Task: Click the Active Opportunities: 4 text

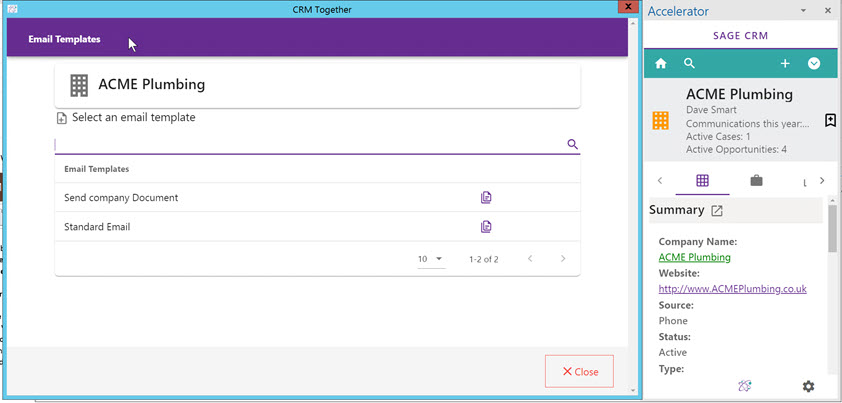Action: coord(736,149)
